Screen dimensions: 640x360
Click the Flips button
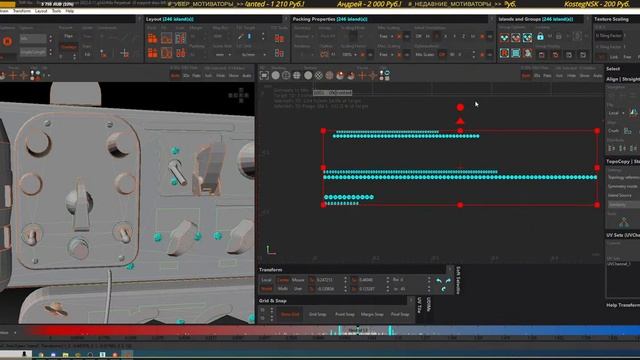coord(69,36)
